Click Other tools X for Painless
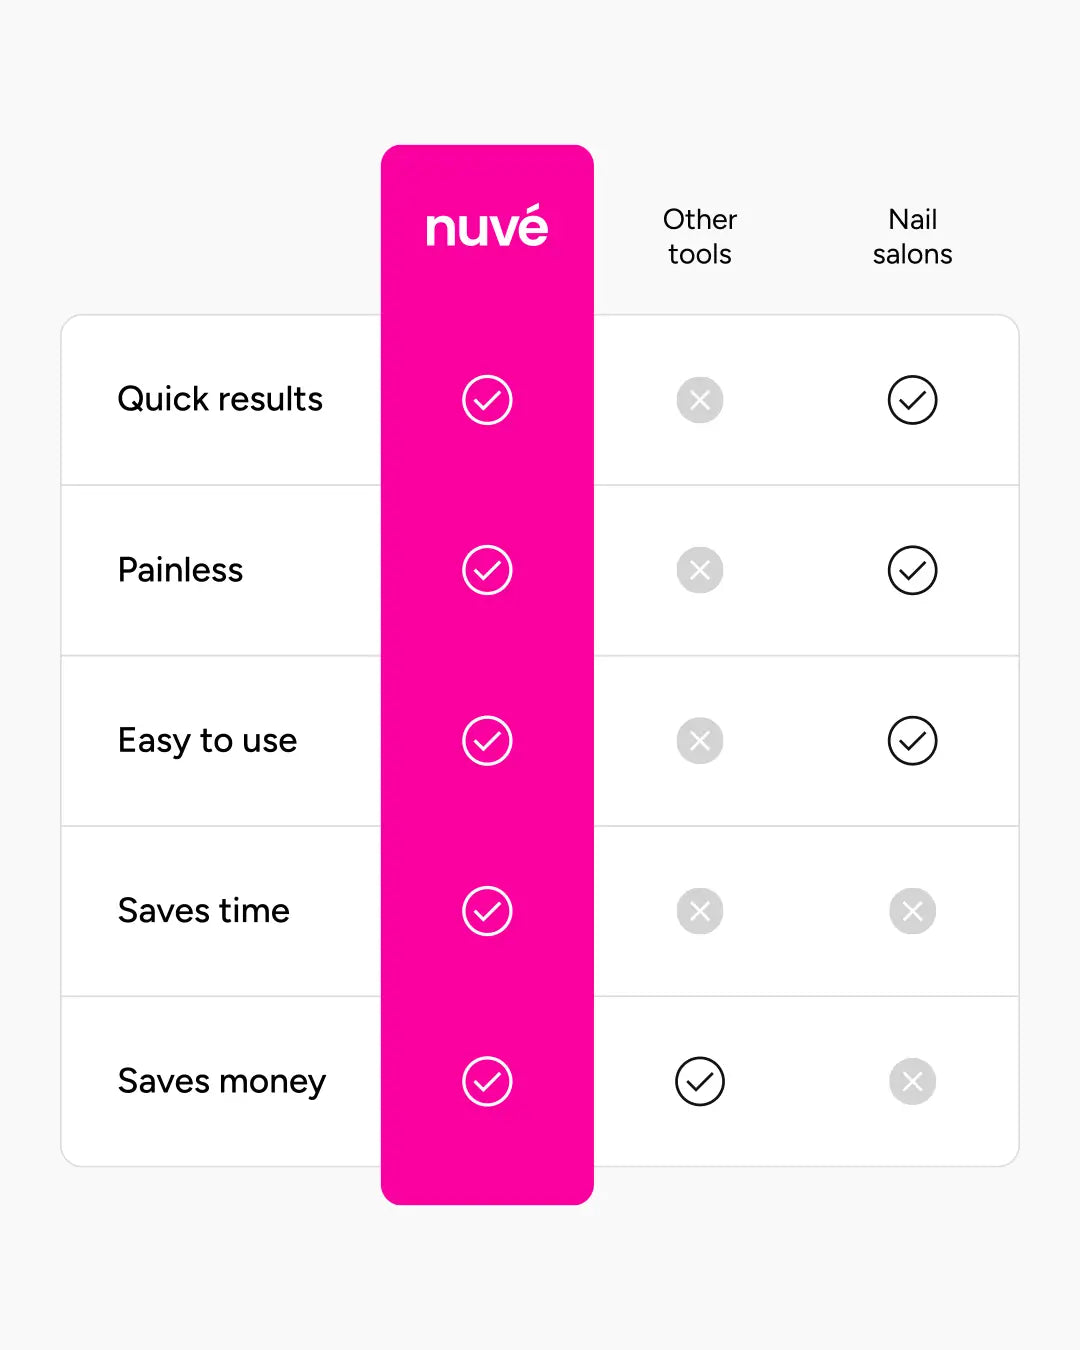This screenshot has height=1350, width=1080. click(700, 570)
